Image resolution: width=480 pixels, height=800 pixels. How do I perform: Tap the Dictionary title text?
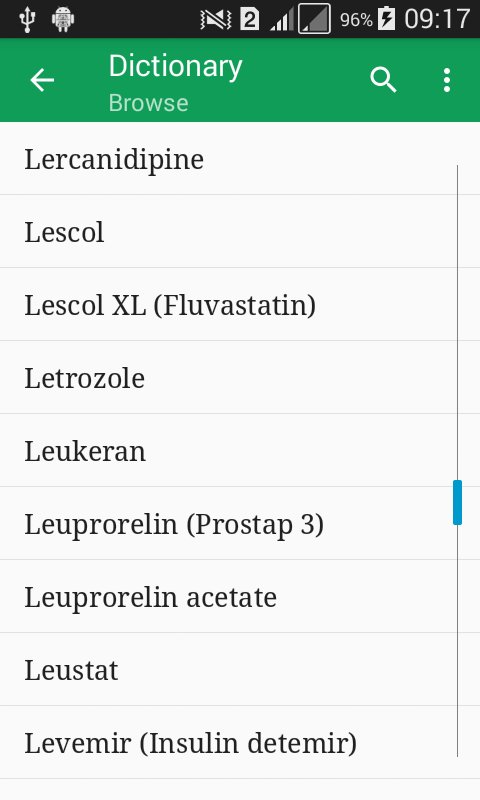click(175, 67)
